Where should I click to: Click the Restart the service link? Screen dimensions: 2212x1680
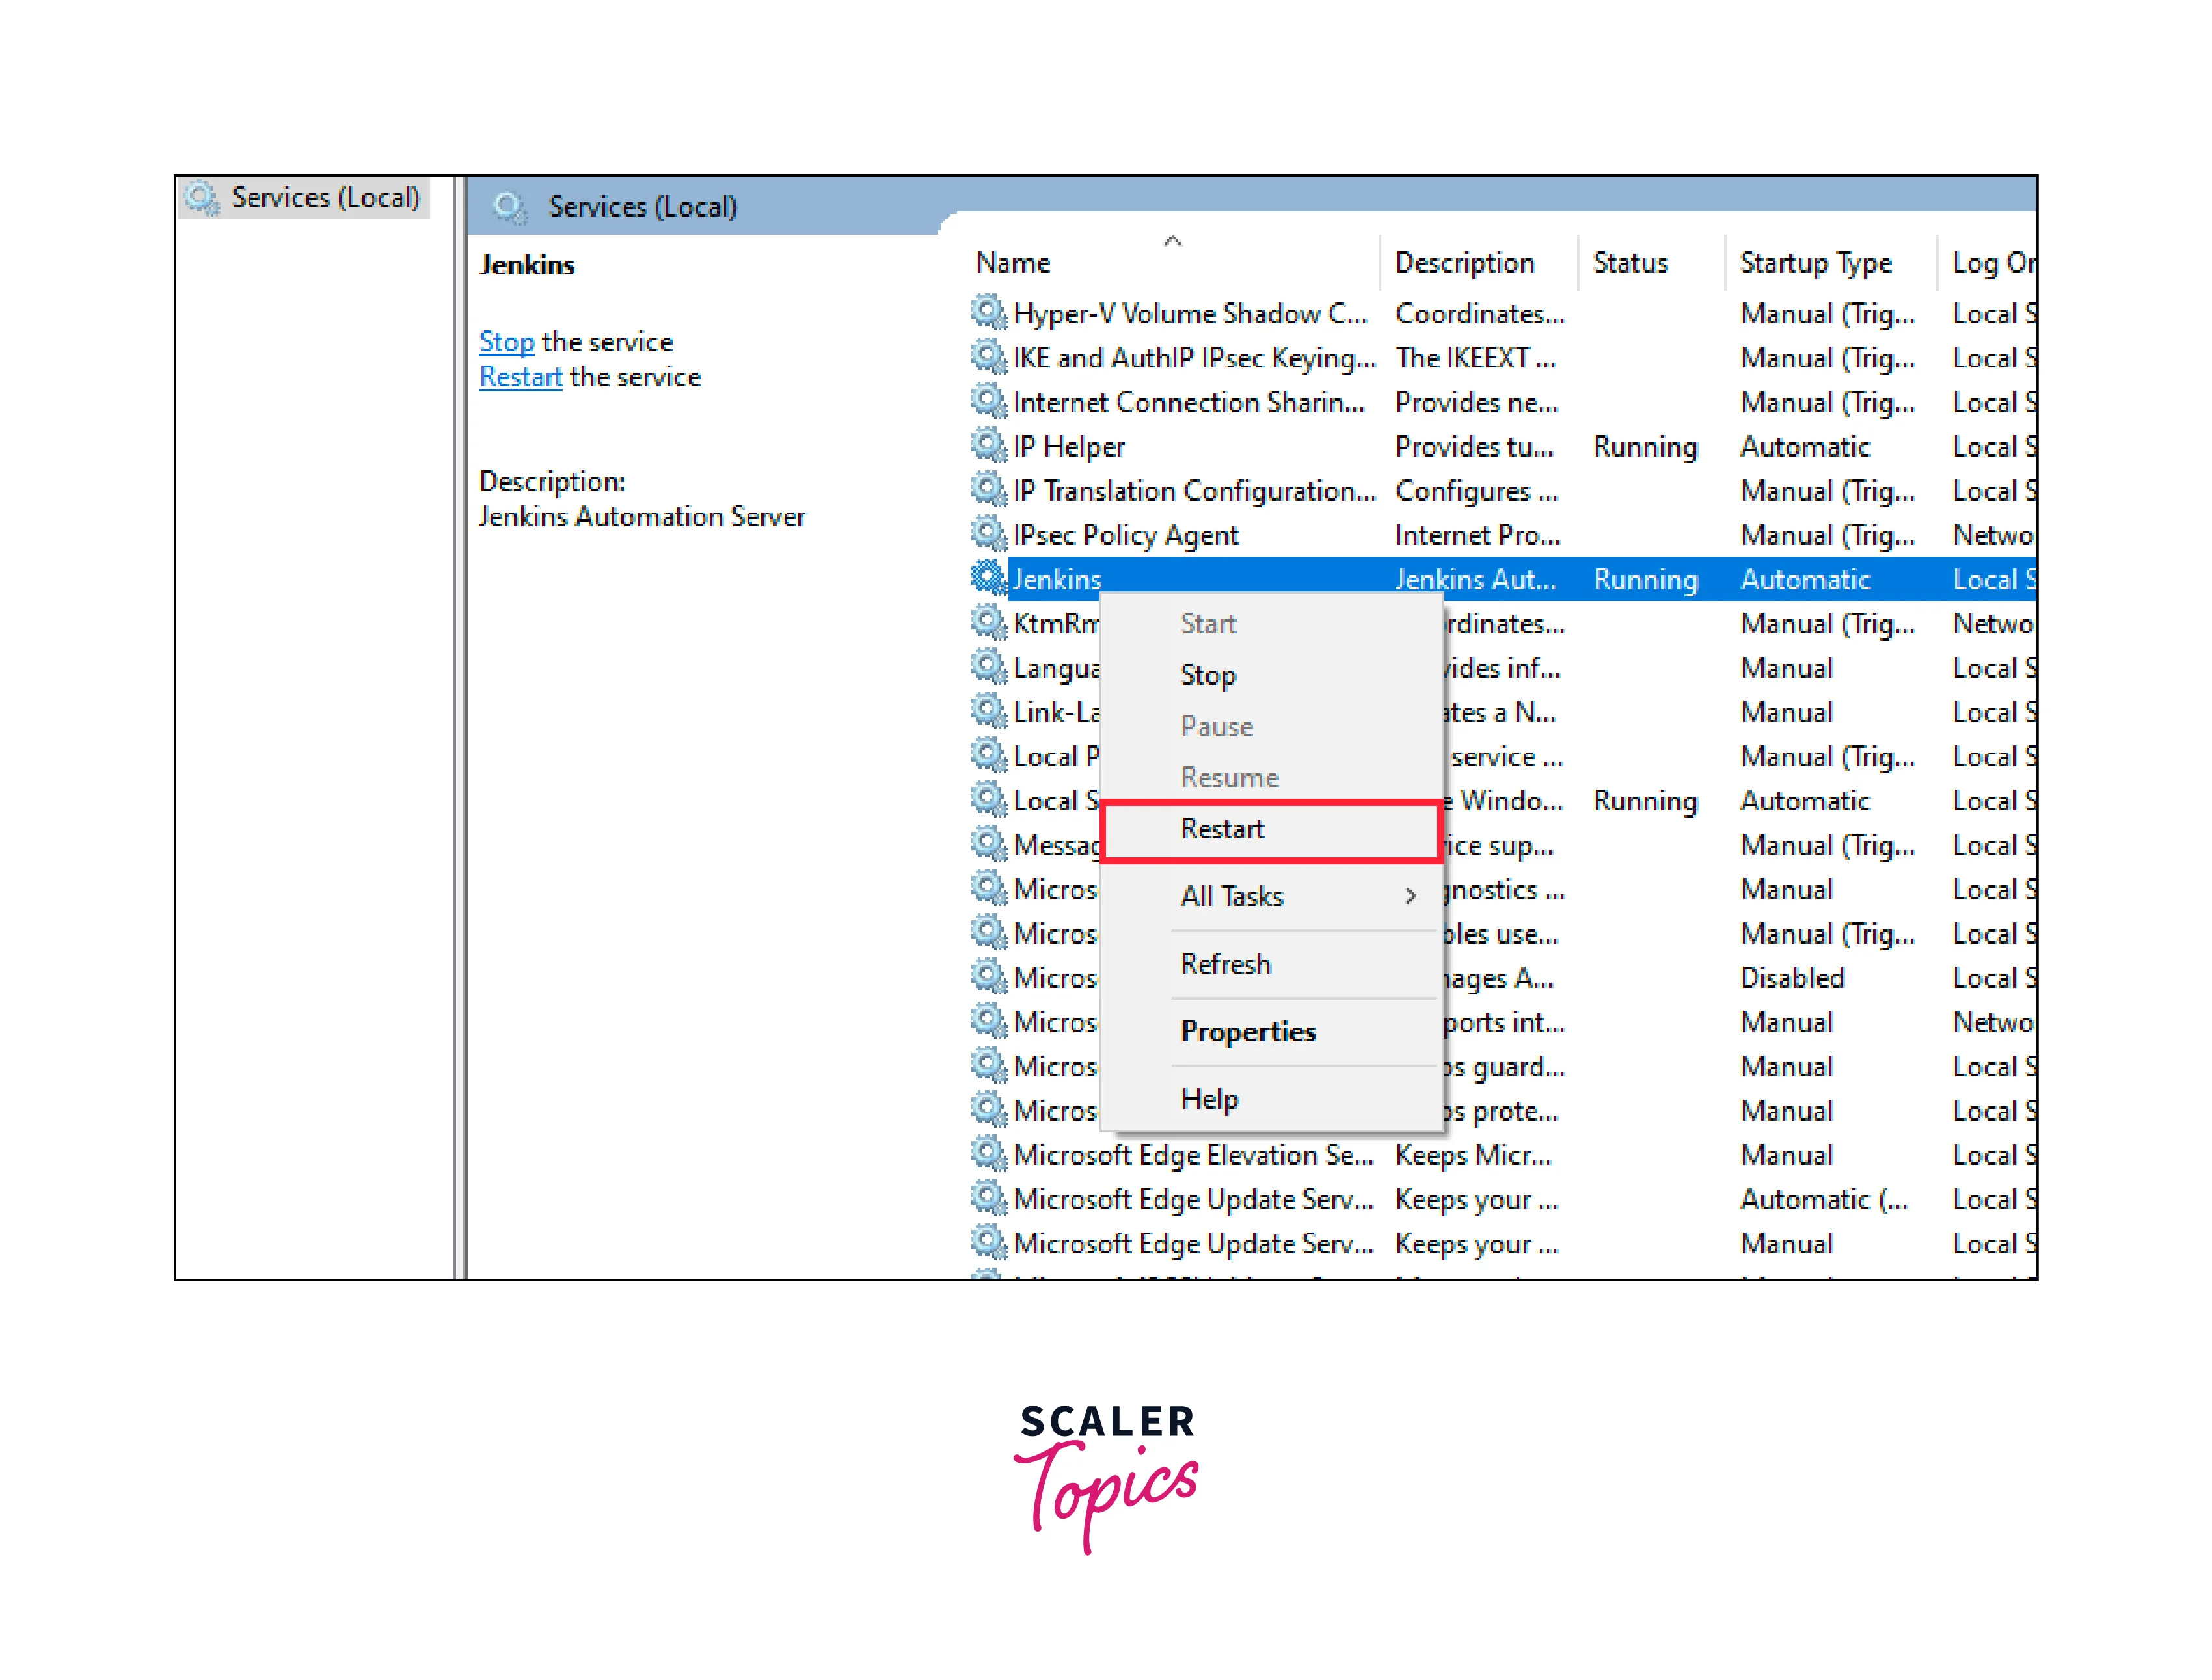[x=520, y=377]
